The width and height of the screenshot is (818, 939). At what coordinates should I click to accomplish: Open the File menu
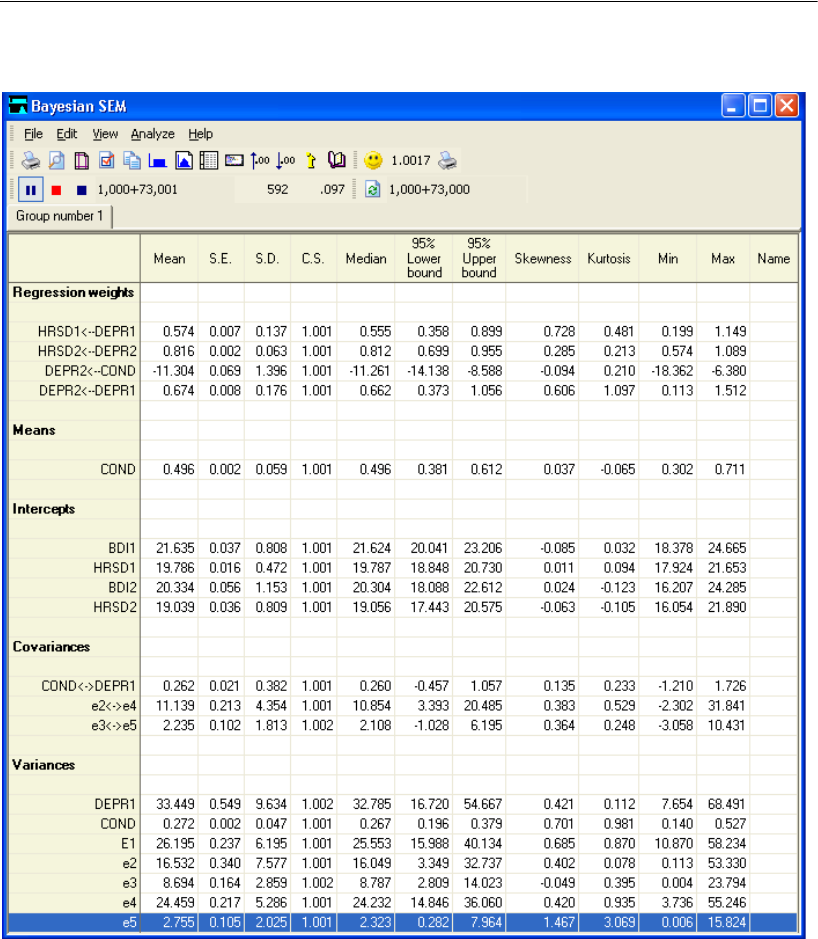point(33,134)
